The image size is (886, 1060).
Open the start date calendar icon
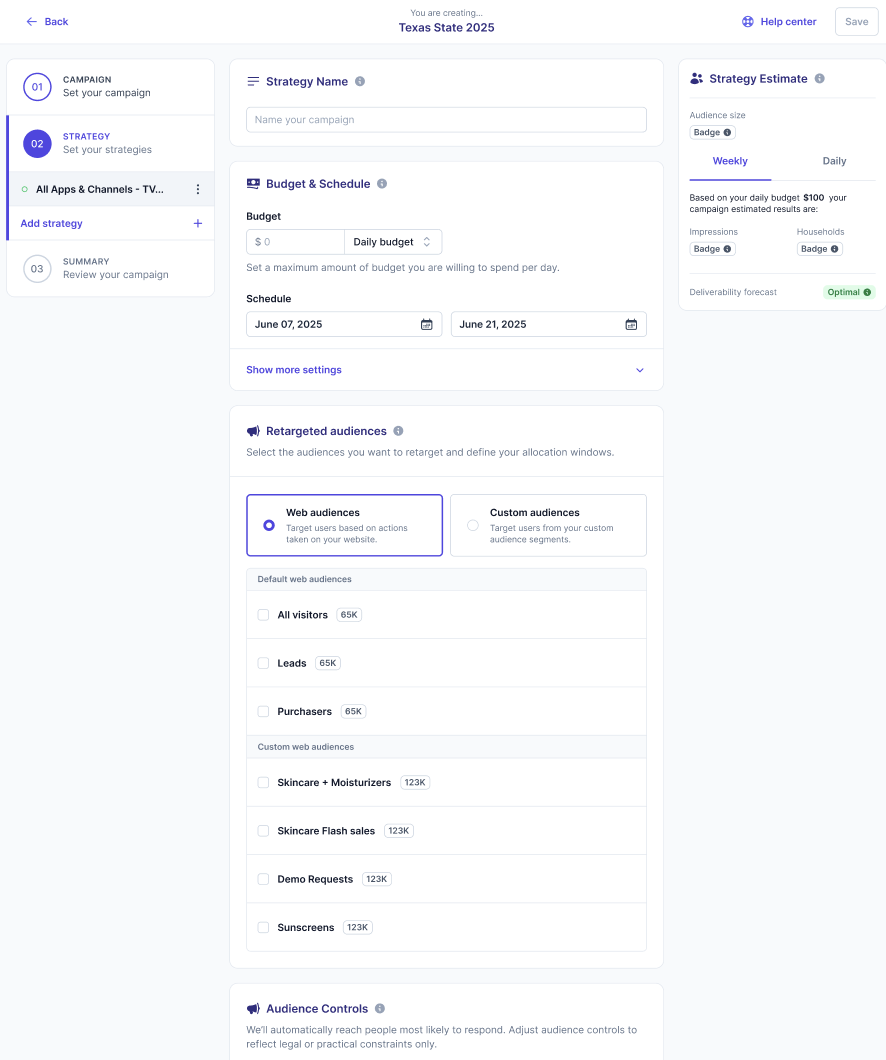pyautogui.click(x=427, y=325)
